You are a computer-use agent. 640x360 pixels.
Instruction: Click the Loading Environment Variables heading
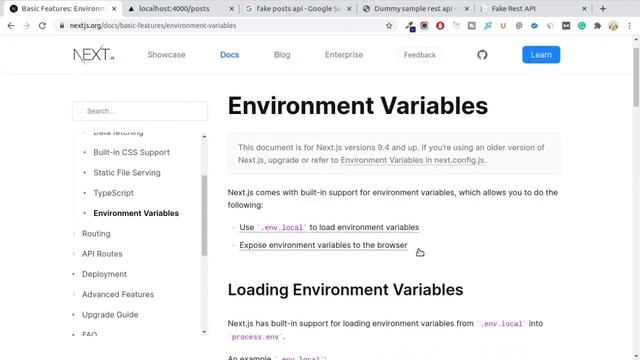(x=345, y=290)
